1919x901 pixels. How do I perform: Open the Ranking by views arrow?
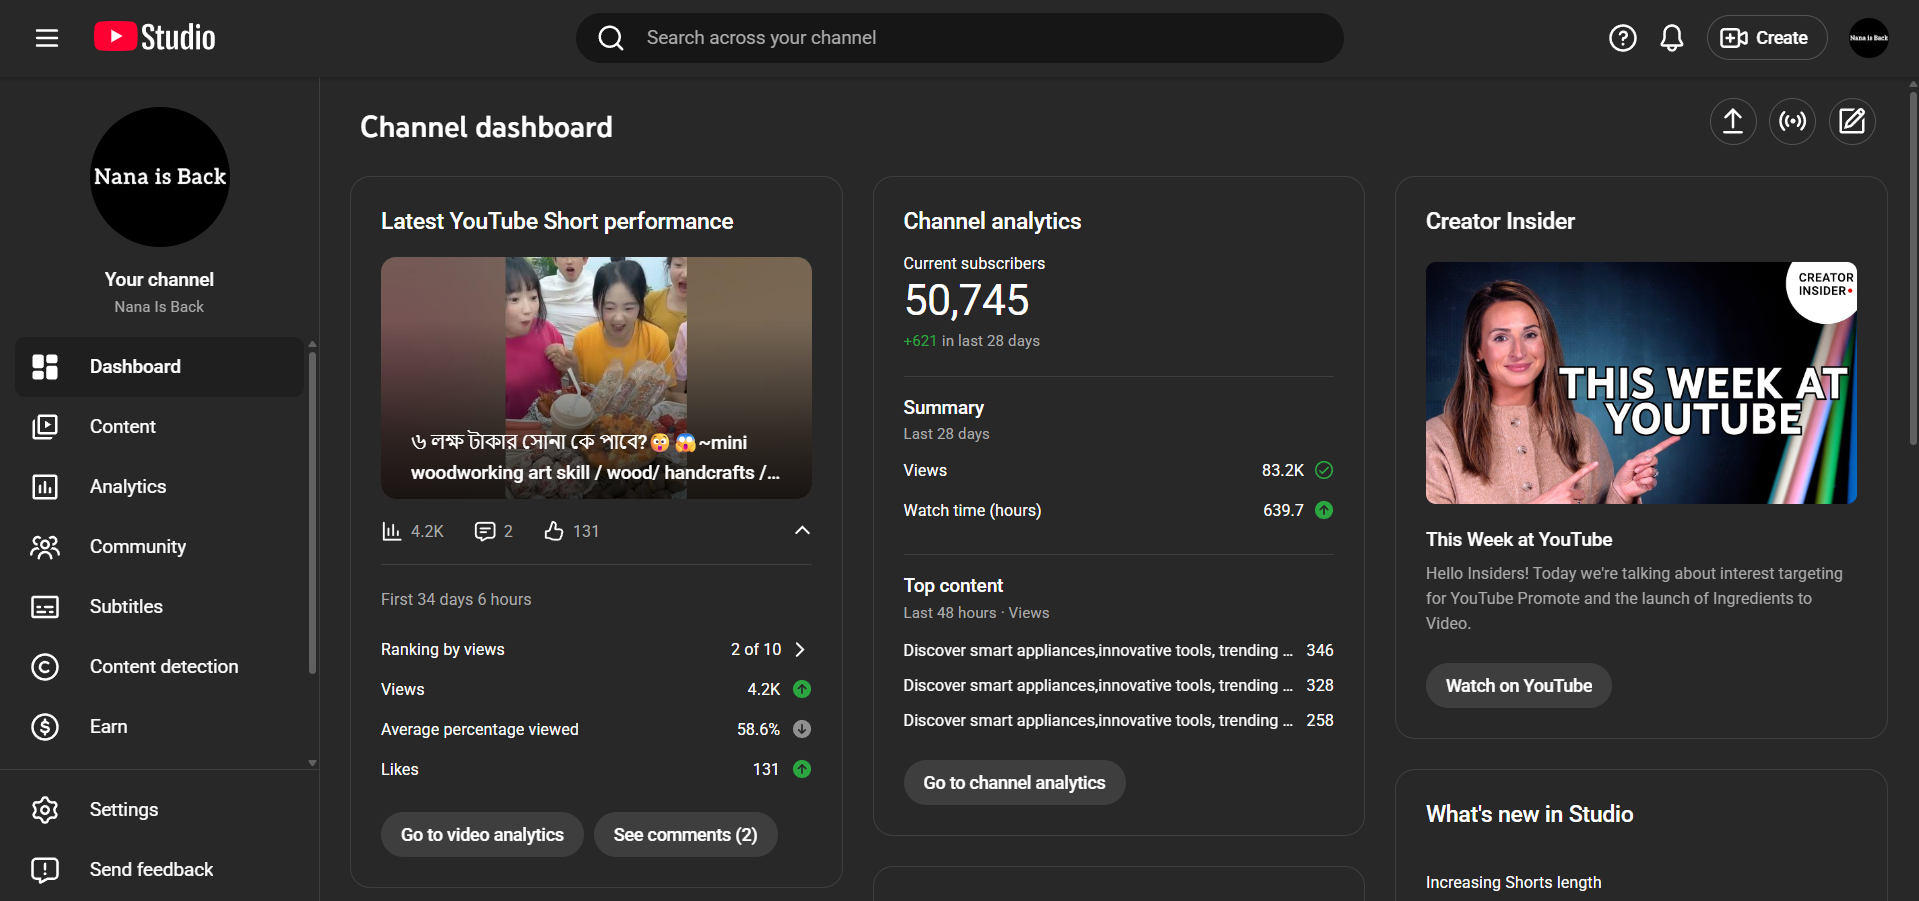pos(799,650)
